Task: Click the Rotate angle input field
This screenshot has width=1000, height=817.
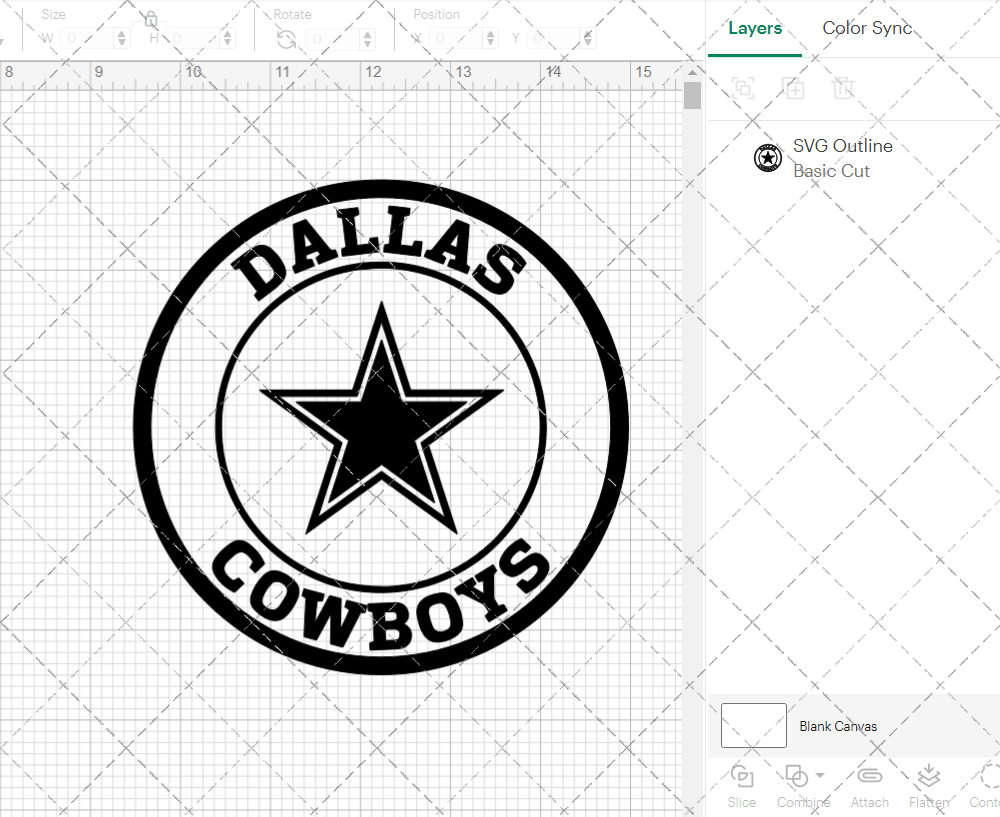Action: tap(334, 39)
